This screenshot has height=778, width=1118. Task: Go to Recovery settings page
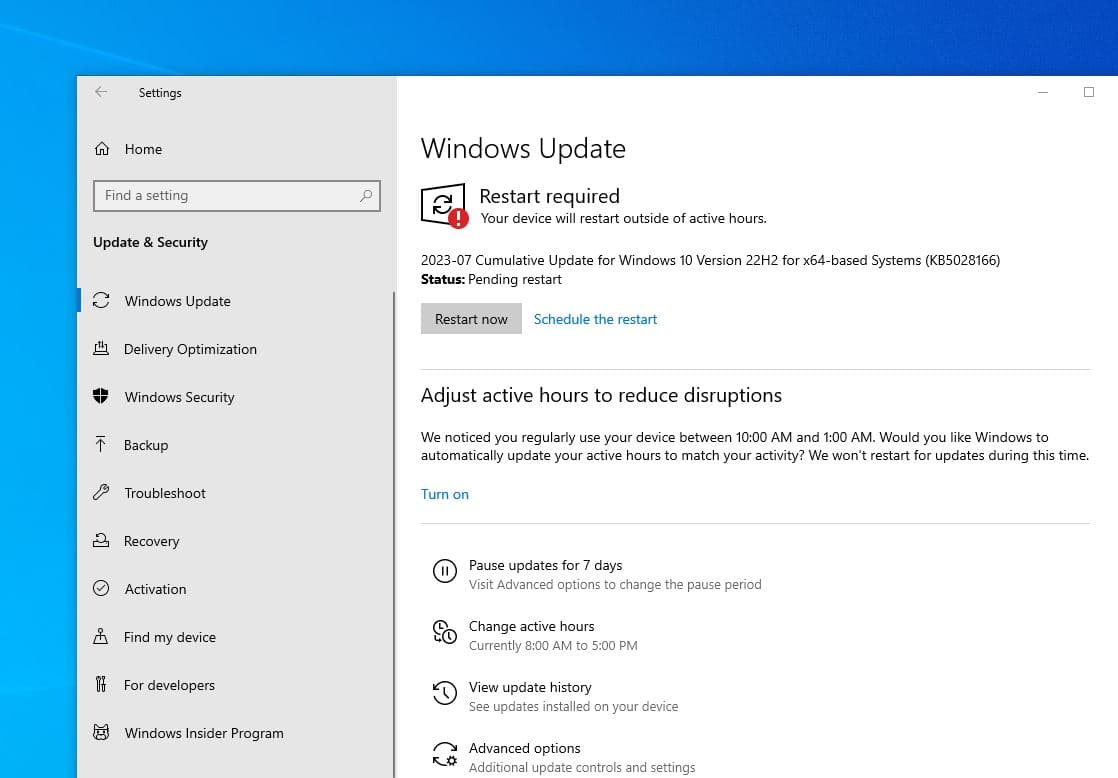(x=151, y=541)
